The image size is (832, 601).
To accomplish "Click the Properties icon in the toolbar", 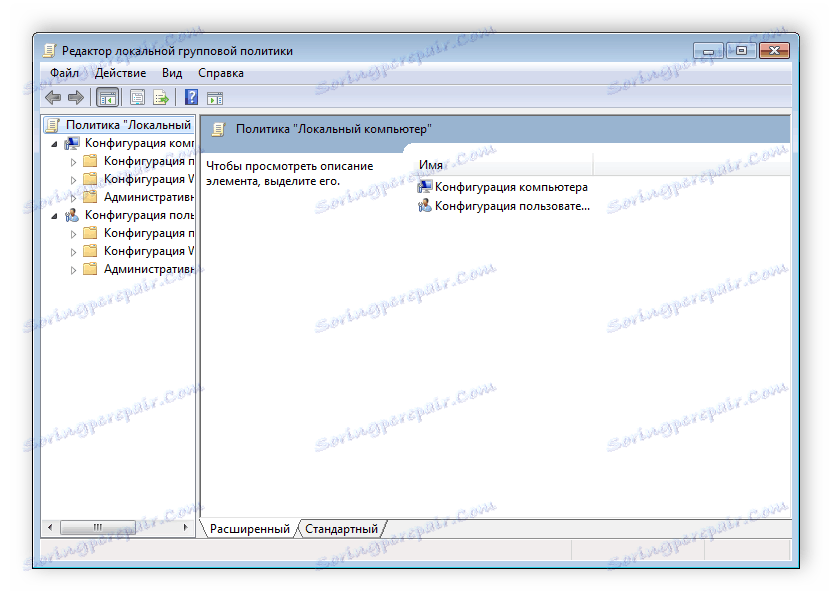I will [x=136, y=97].
